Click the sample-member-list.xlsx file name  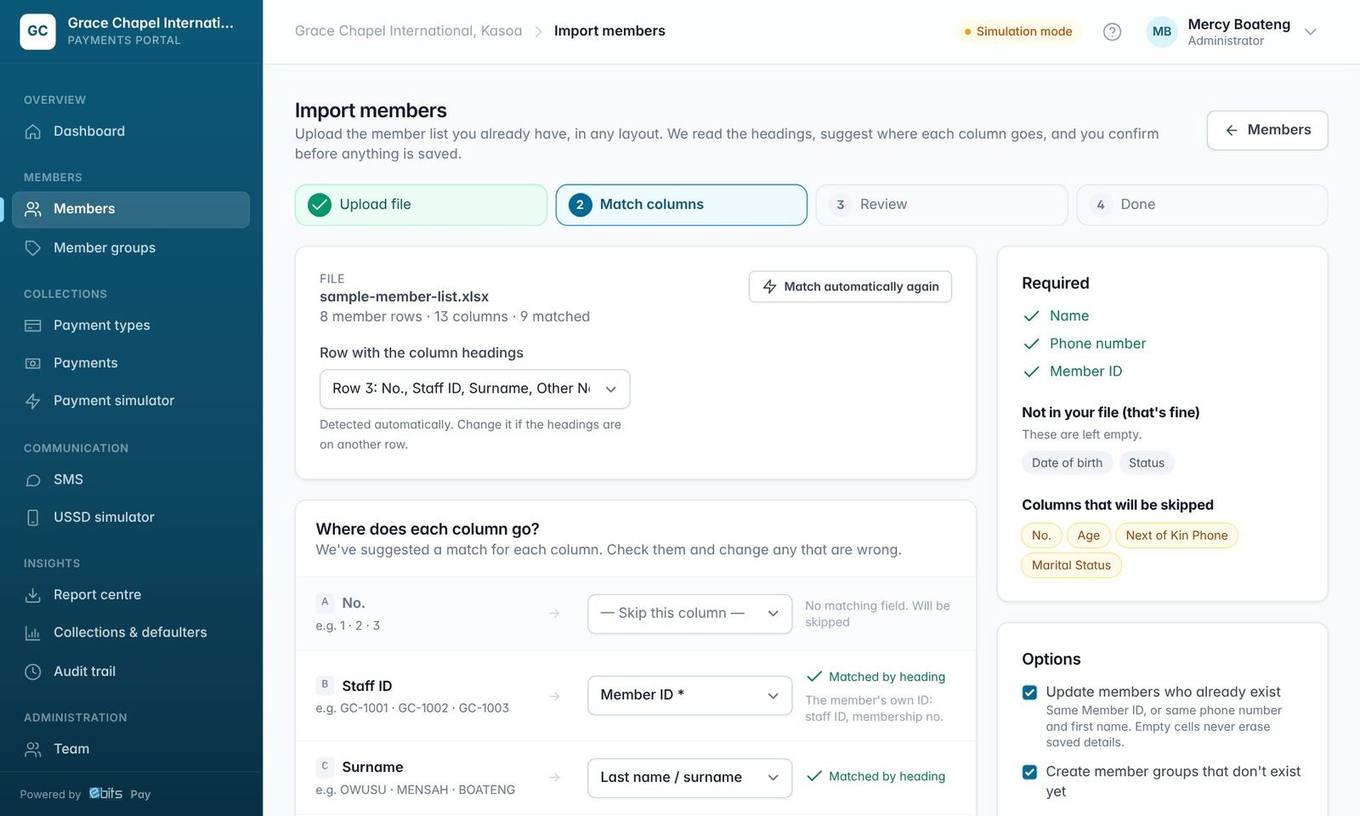pos(405,297)
